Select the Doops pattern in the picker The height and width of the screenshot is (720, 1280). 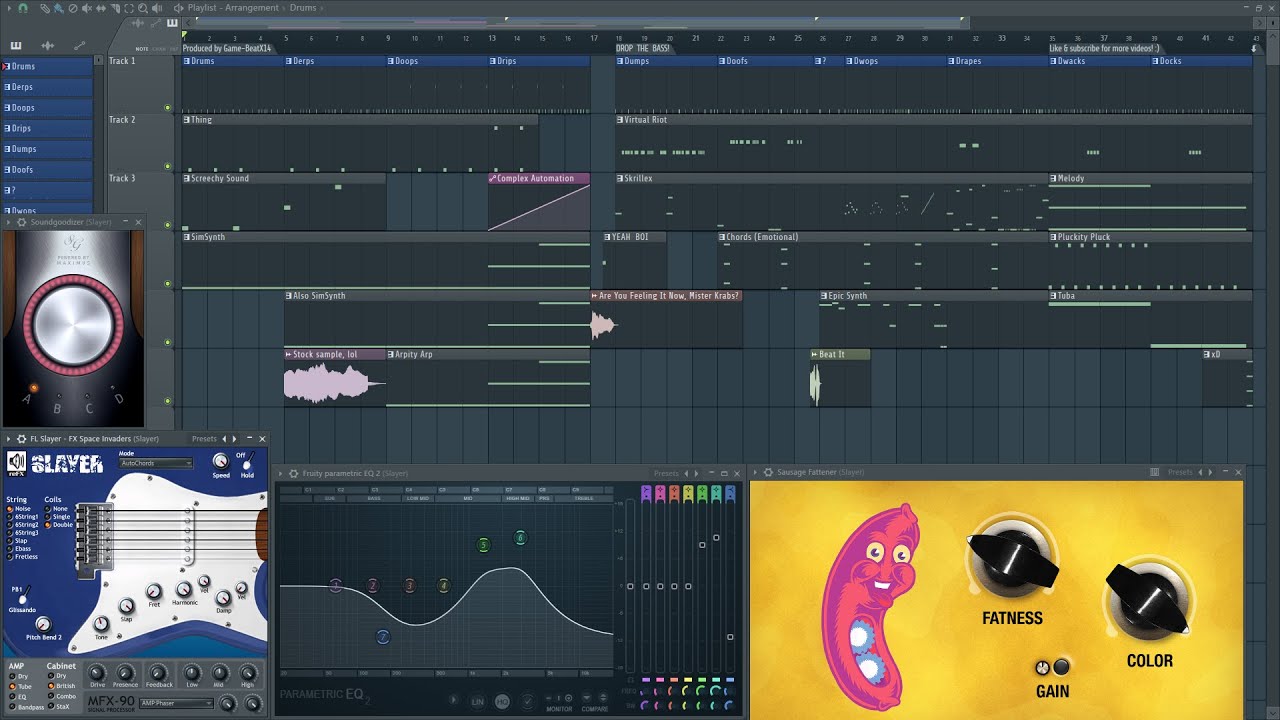click(47, 107)
